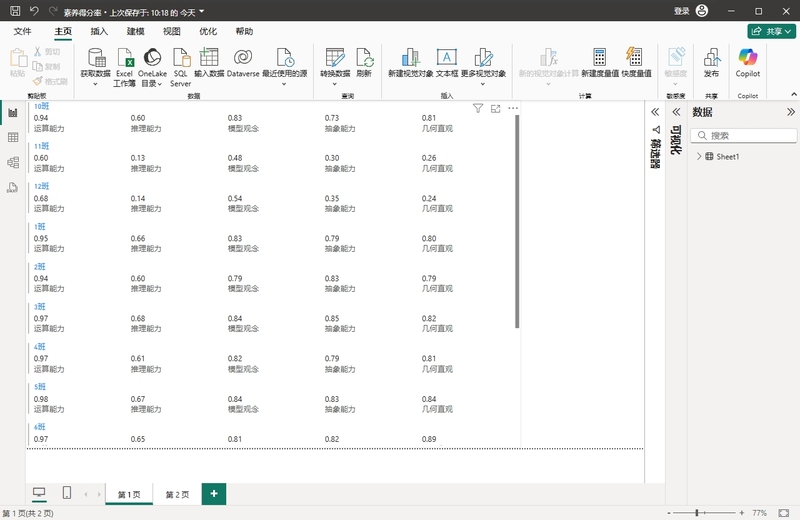800x520 pixels.
Task: Select the Help (帮助) ribbon tab
Action: (244, 31)
